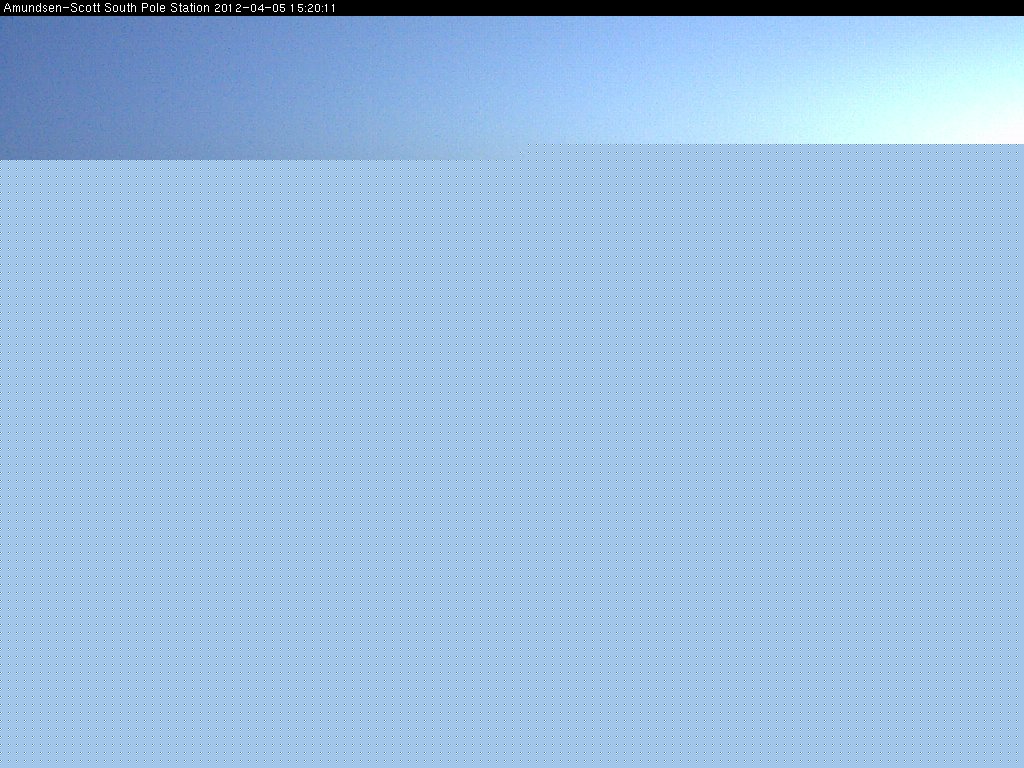
Task: Select the hour "15" in the timestamp
Action: coord(294,8)
